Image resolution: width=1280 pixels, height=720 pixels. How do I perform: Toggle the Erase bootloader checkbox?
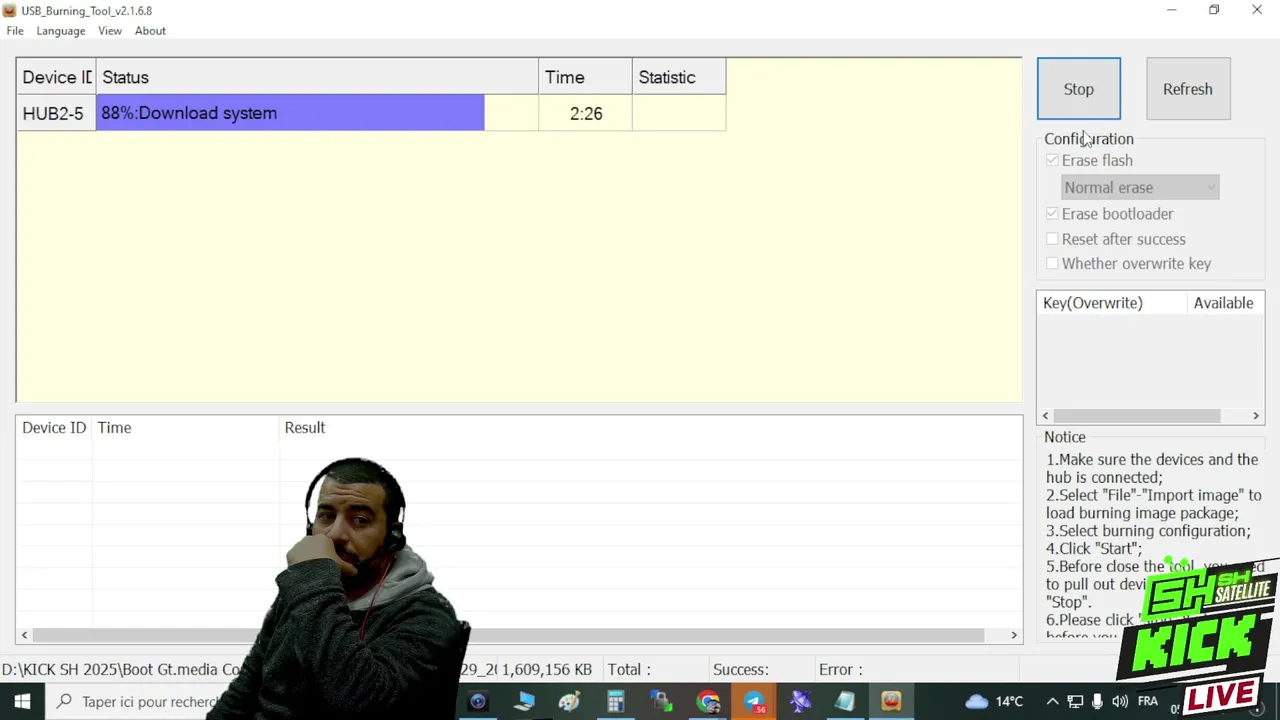click(1052, 214)
